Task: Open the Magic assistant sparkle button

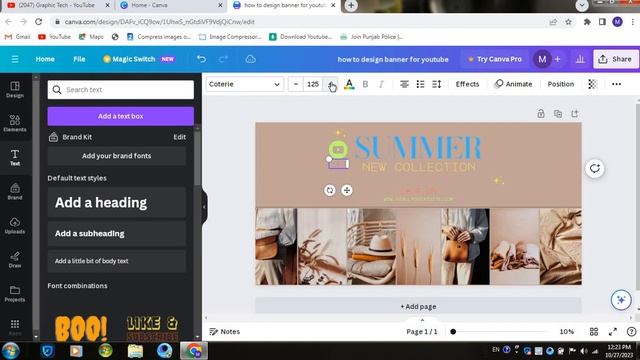Action: [x=621, y=300]
